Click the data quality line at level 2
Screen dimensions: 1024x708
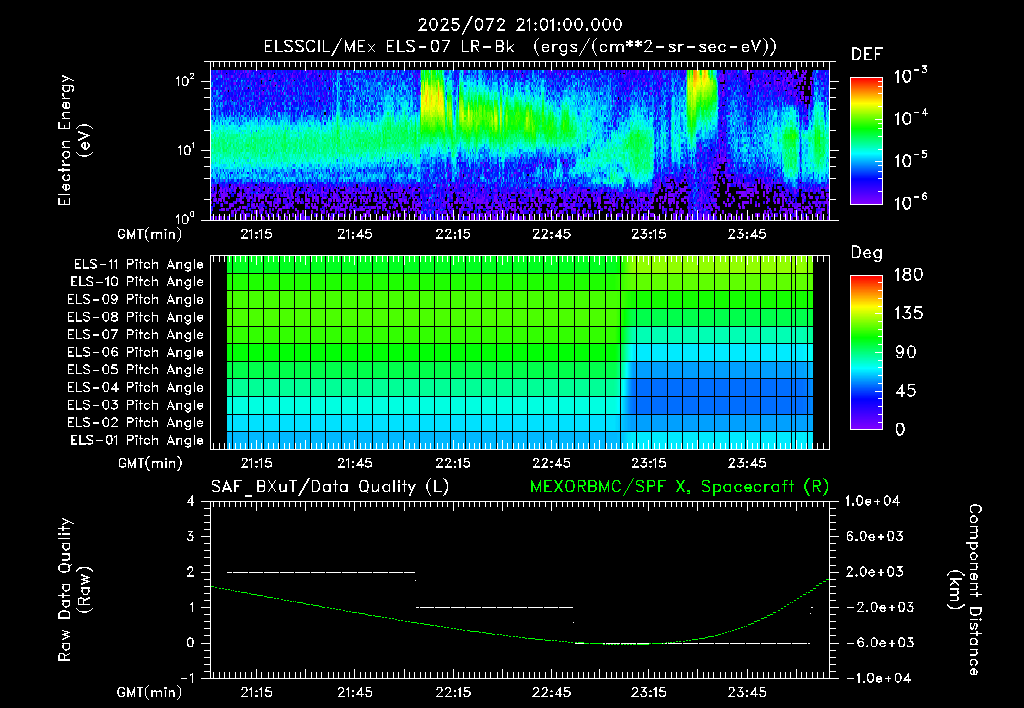pos(321,572)
